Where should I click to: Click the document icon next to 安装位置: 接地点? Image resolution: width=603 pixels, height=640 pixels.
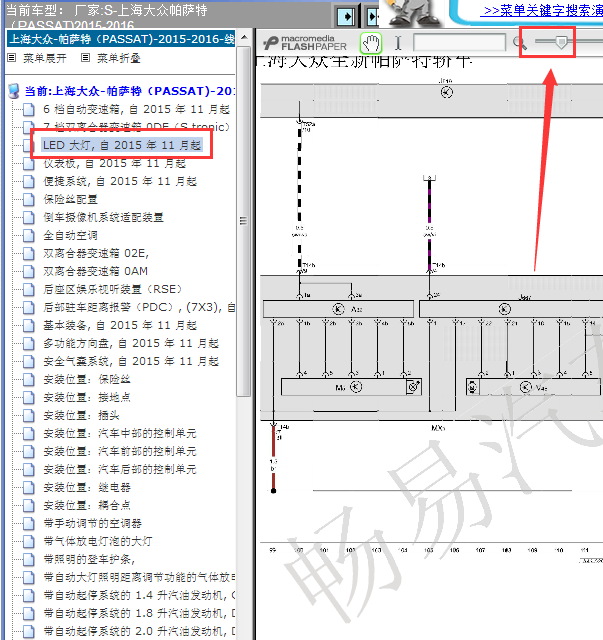[29, 397]
